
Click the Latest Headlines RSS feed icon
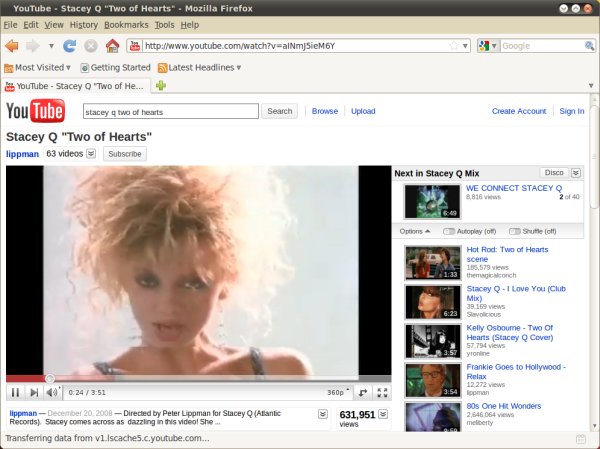click(162, 68)
